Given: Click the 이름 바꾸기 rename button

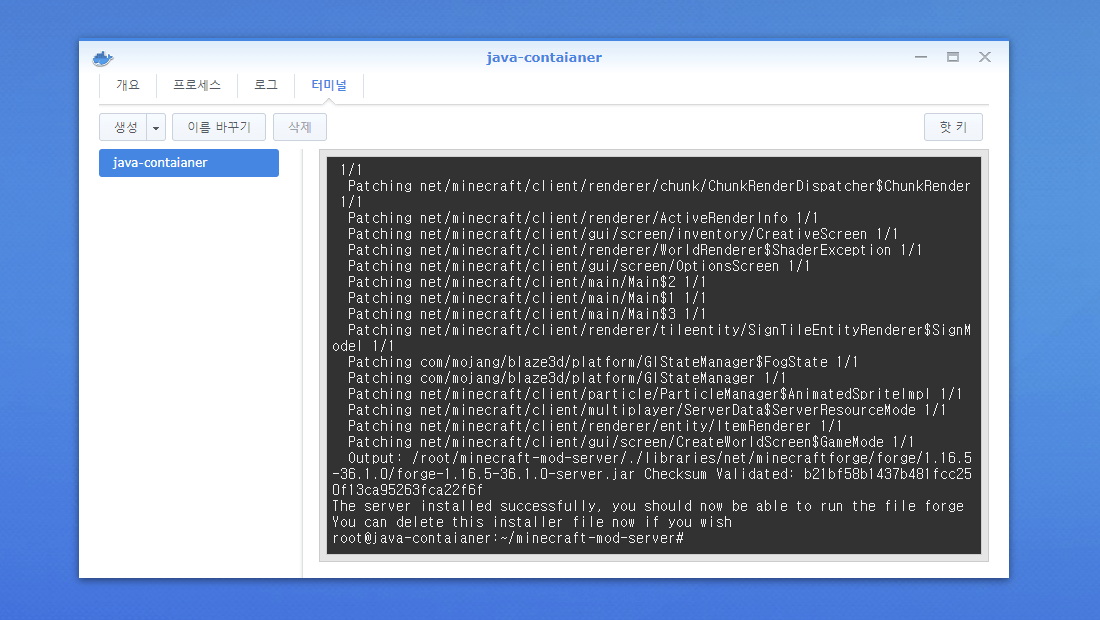Looking at the screenshot, I should coord(219,127).
